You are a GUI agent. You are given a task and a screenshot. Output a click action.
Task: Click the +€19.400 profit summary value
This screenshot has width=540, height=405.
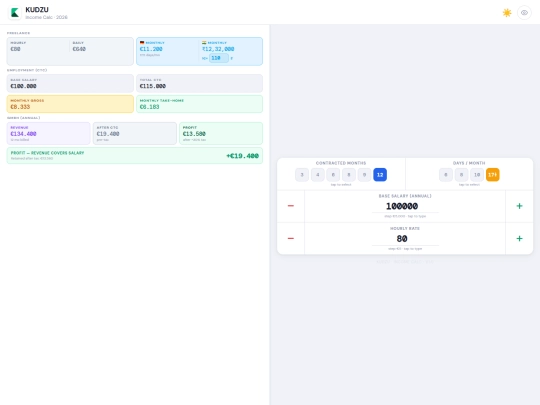[242, 156]
